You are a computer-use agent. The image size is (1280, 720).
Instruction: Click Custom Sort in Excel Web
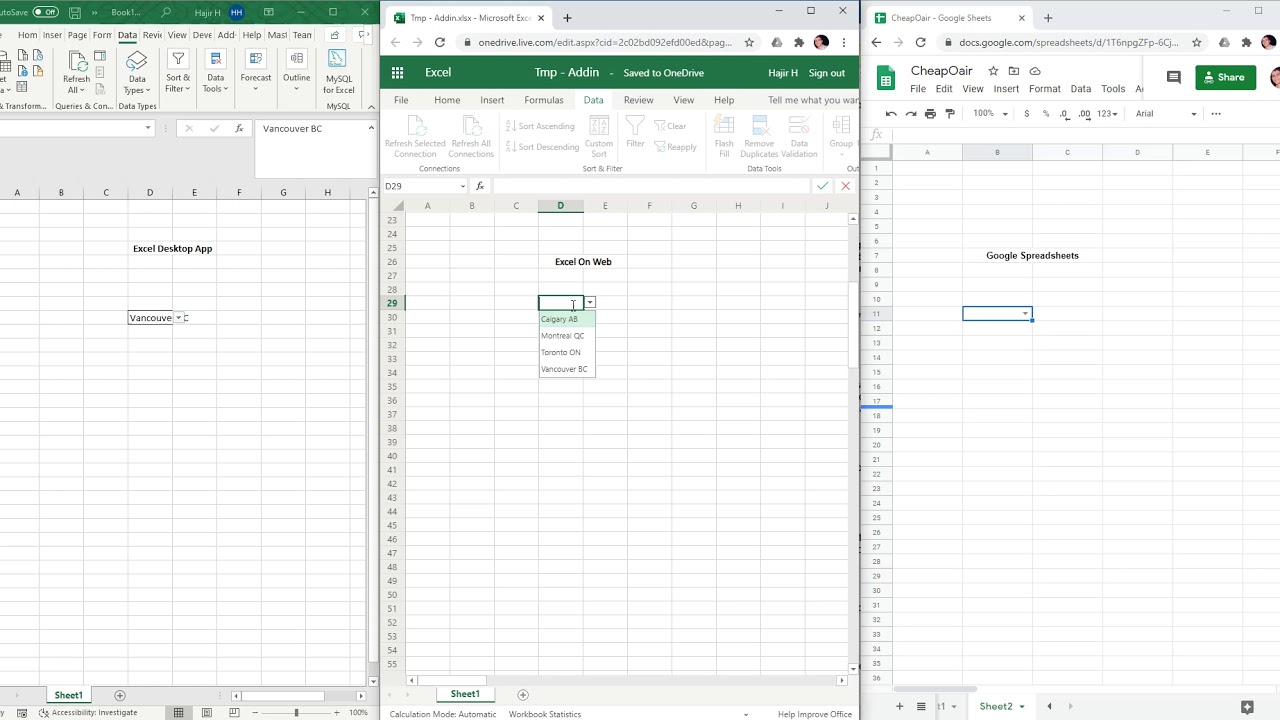599,137
